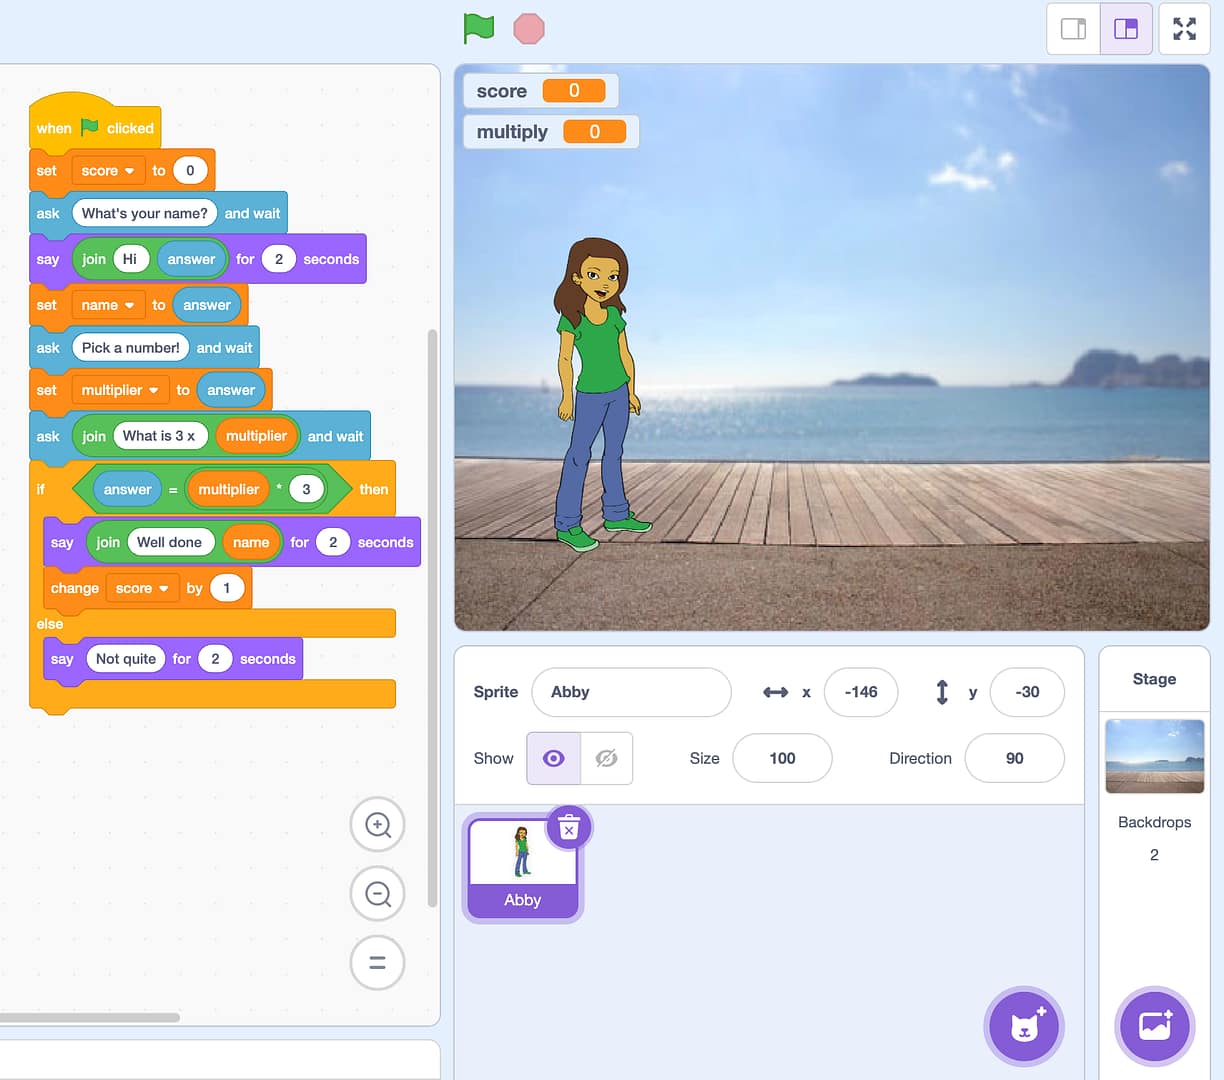Click the red stop sign to halt scripts
Viewport: 1224px width, 1080px height.
pos(528,29)
